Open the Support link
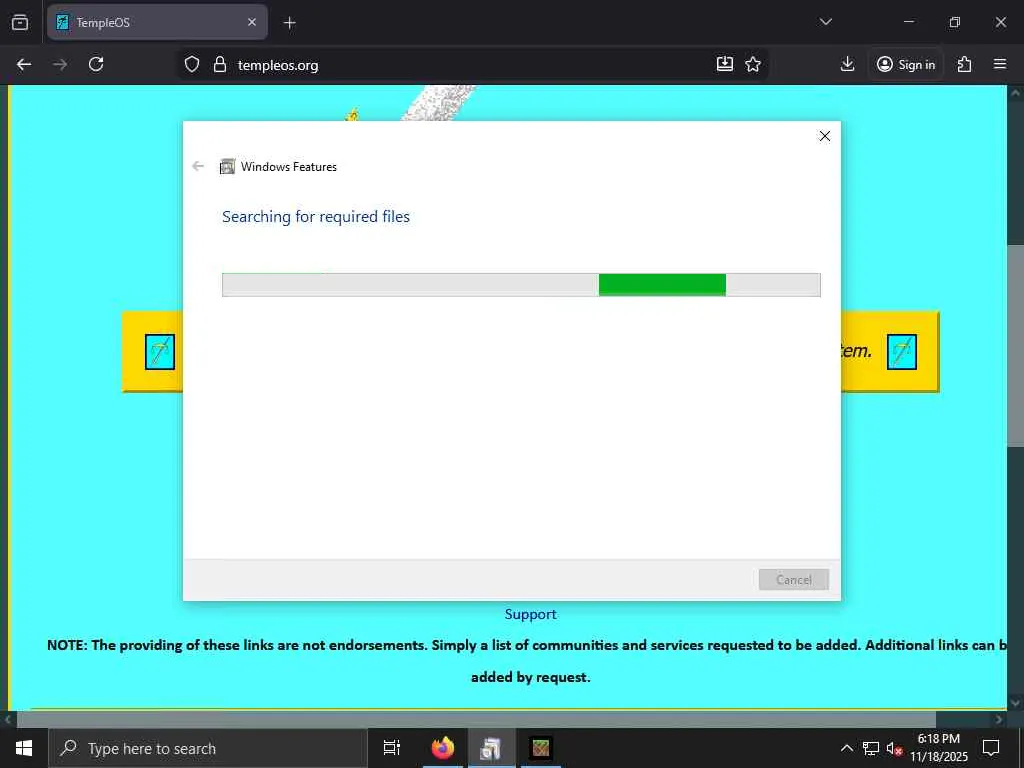The height and width of the screenshot is (768, 1024). click(530, 614)
